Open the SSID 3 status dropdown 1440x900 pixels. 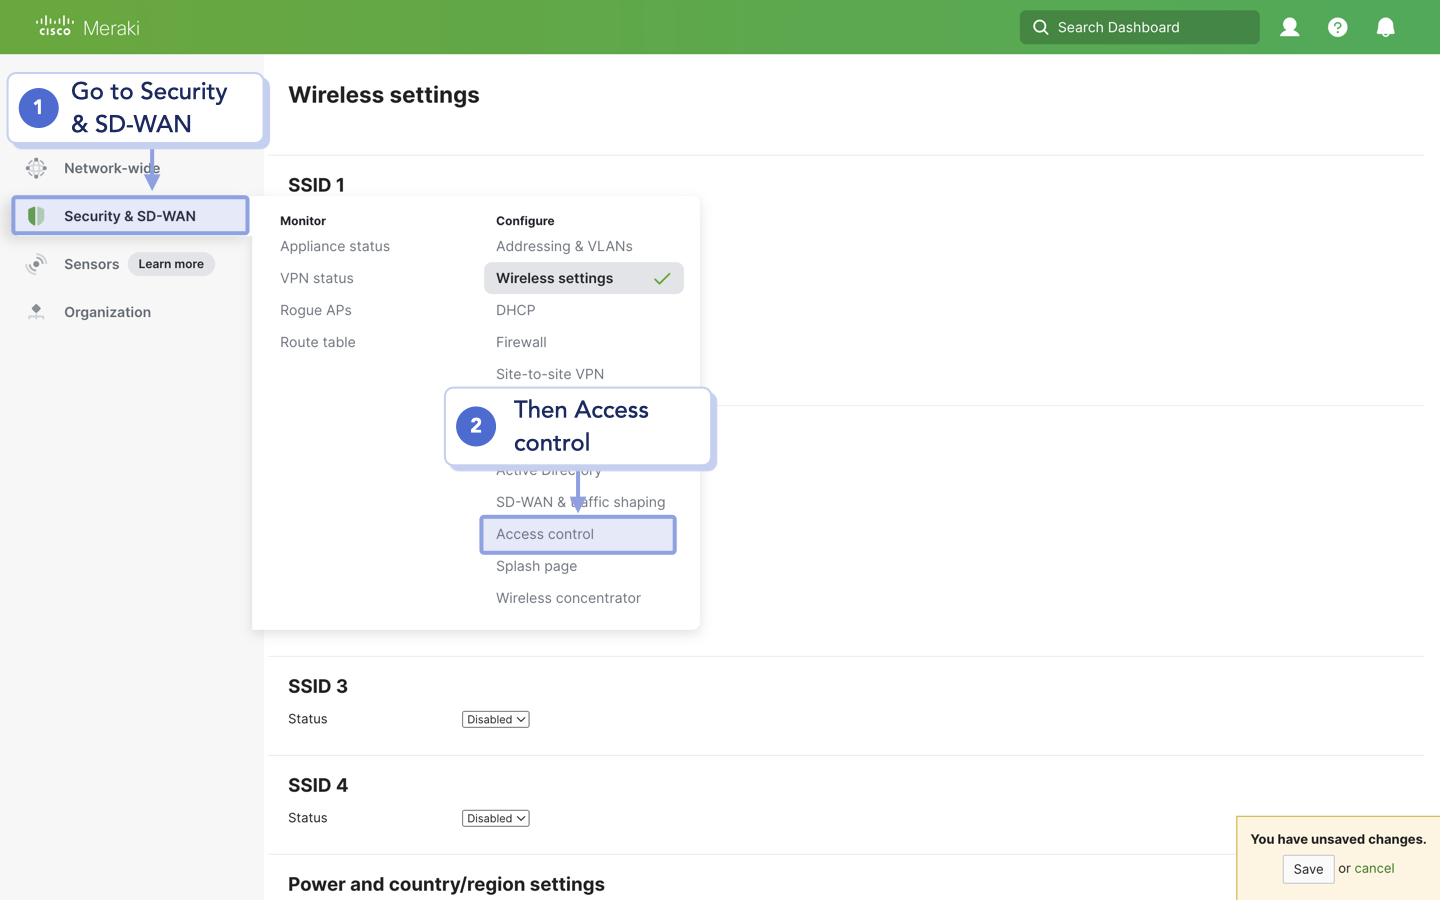coord(495,718)
